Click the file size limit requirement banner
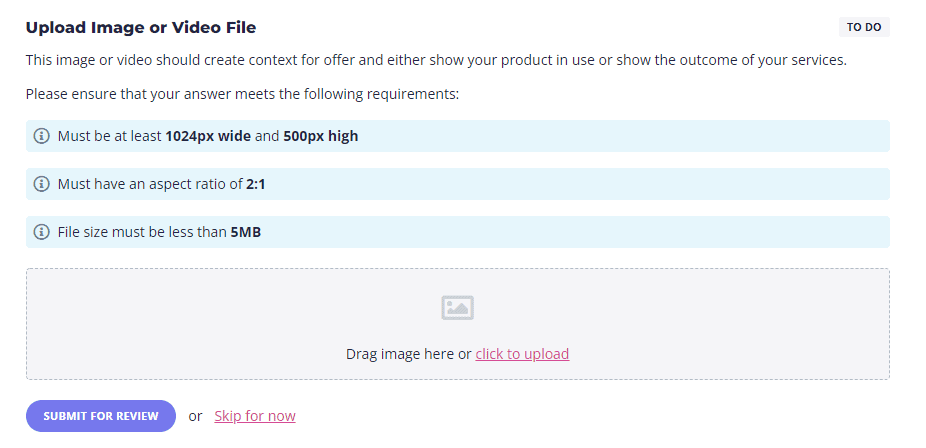The width and height of the screenshot is (926, 448). coord(458,232)
